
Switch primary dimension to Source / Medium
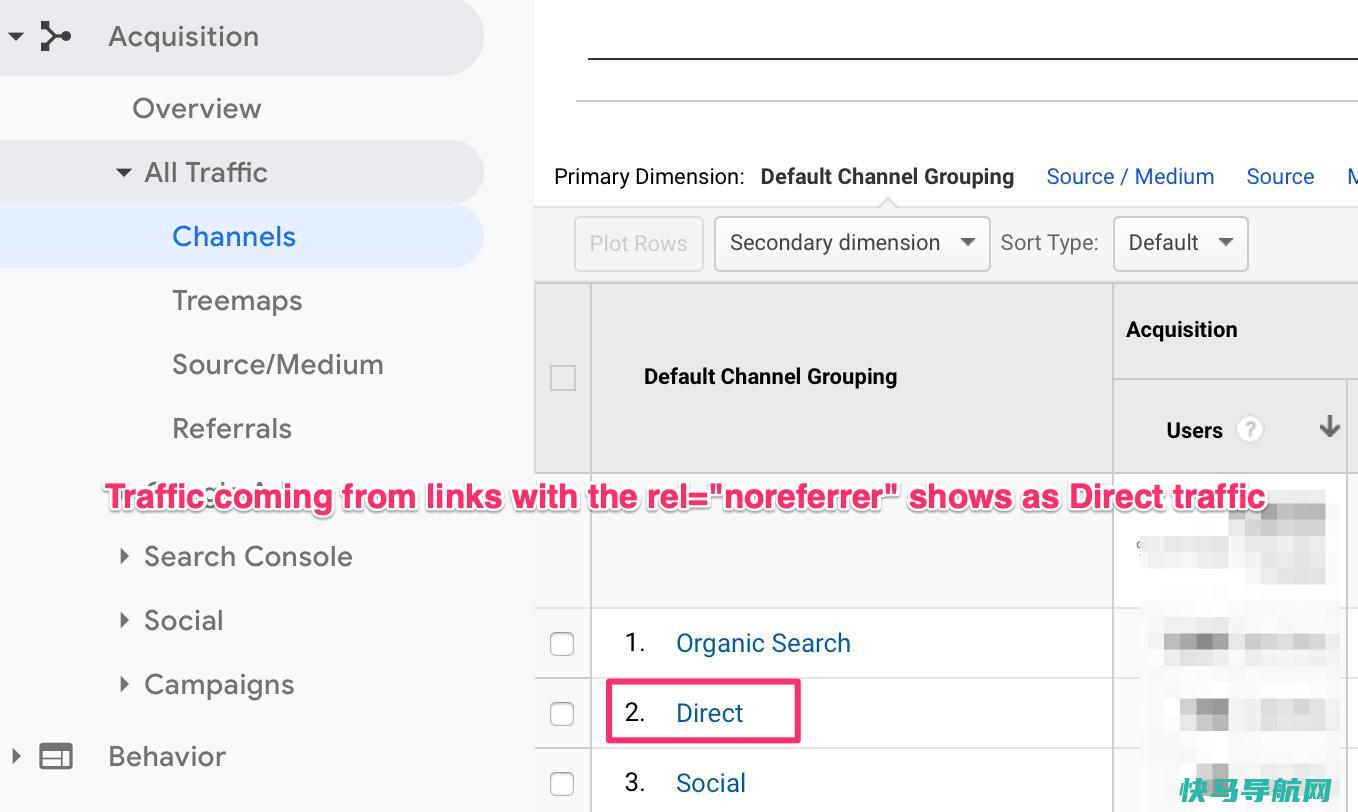coord(1130,176)
